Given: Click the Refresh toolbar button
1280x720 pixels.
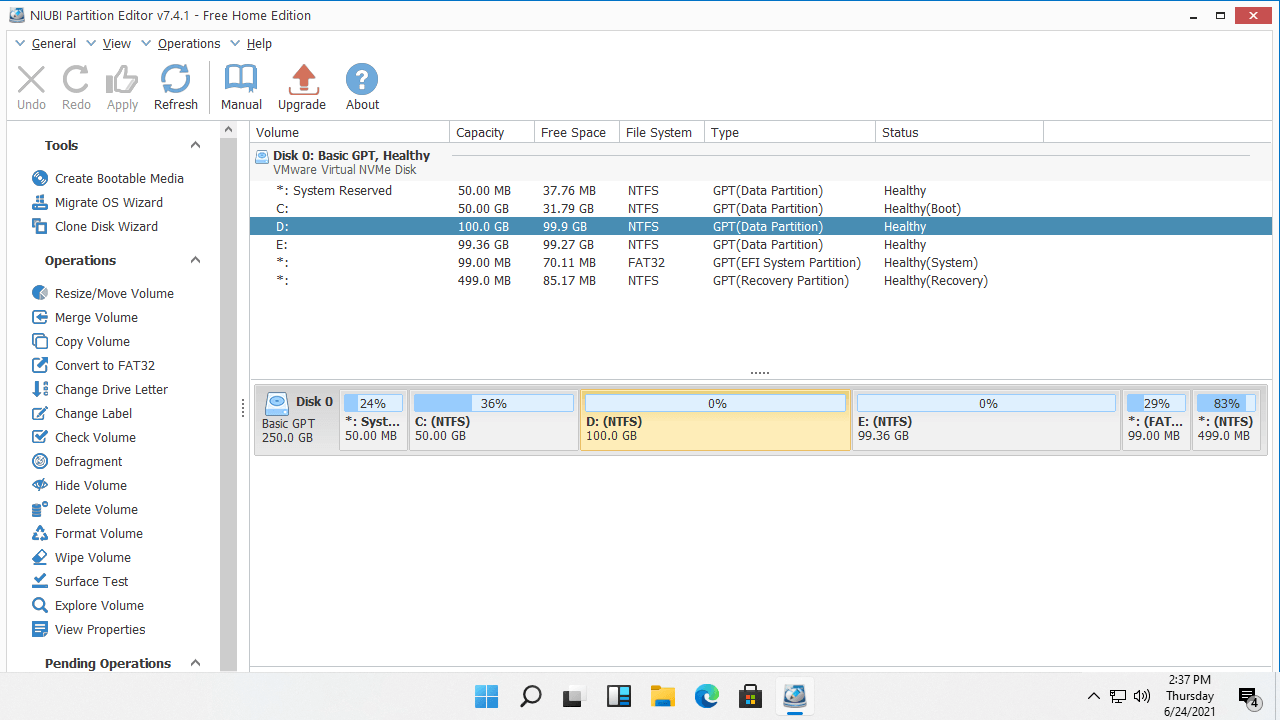Looking at the screenshot, I should tap(176, 86).
